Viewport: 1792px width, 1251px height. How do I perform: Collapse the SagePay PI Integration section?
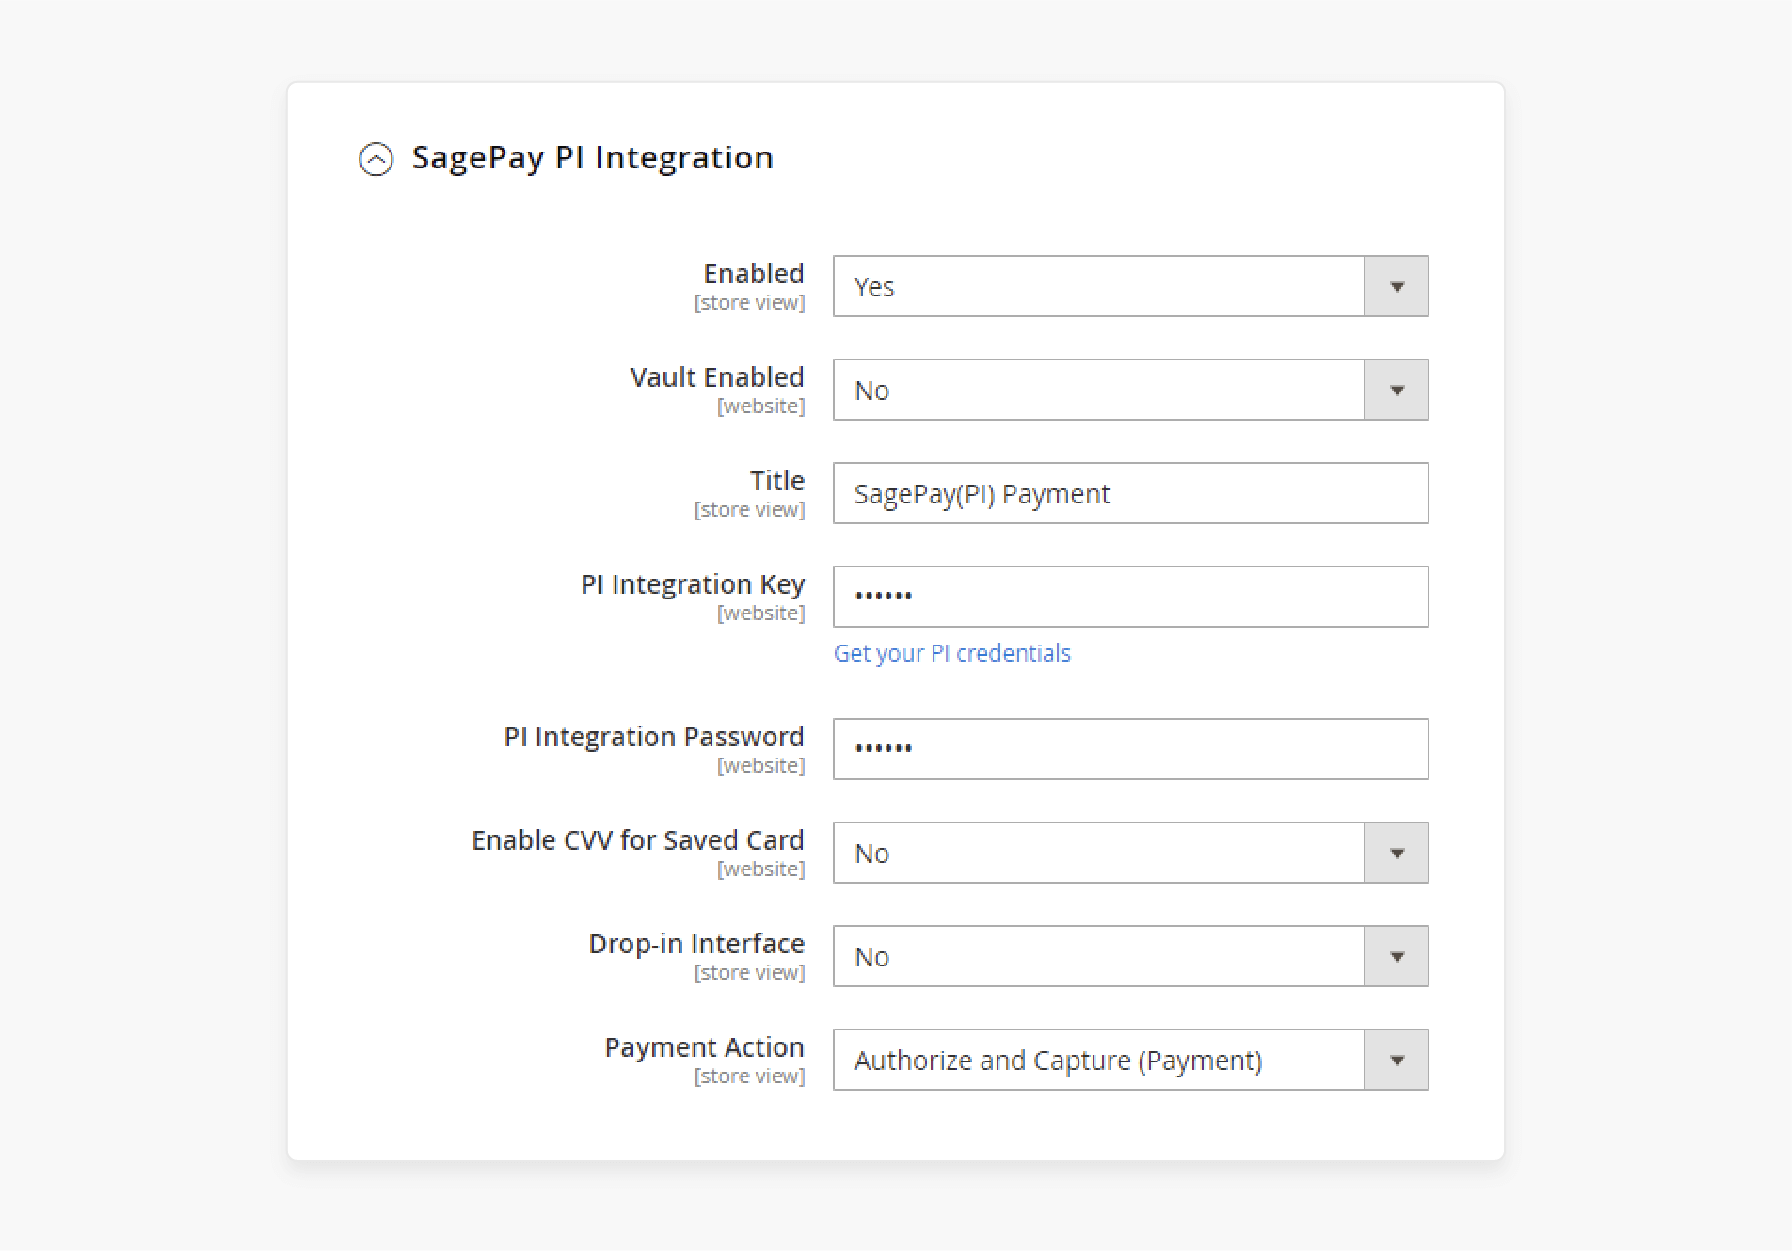376,159
